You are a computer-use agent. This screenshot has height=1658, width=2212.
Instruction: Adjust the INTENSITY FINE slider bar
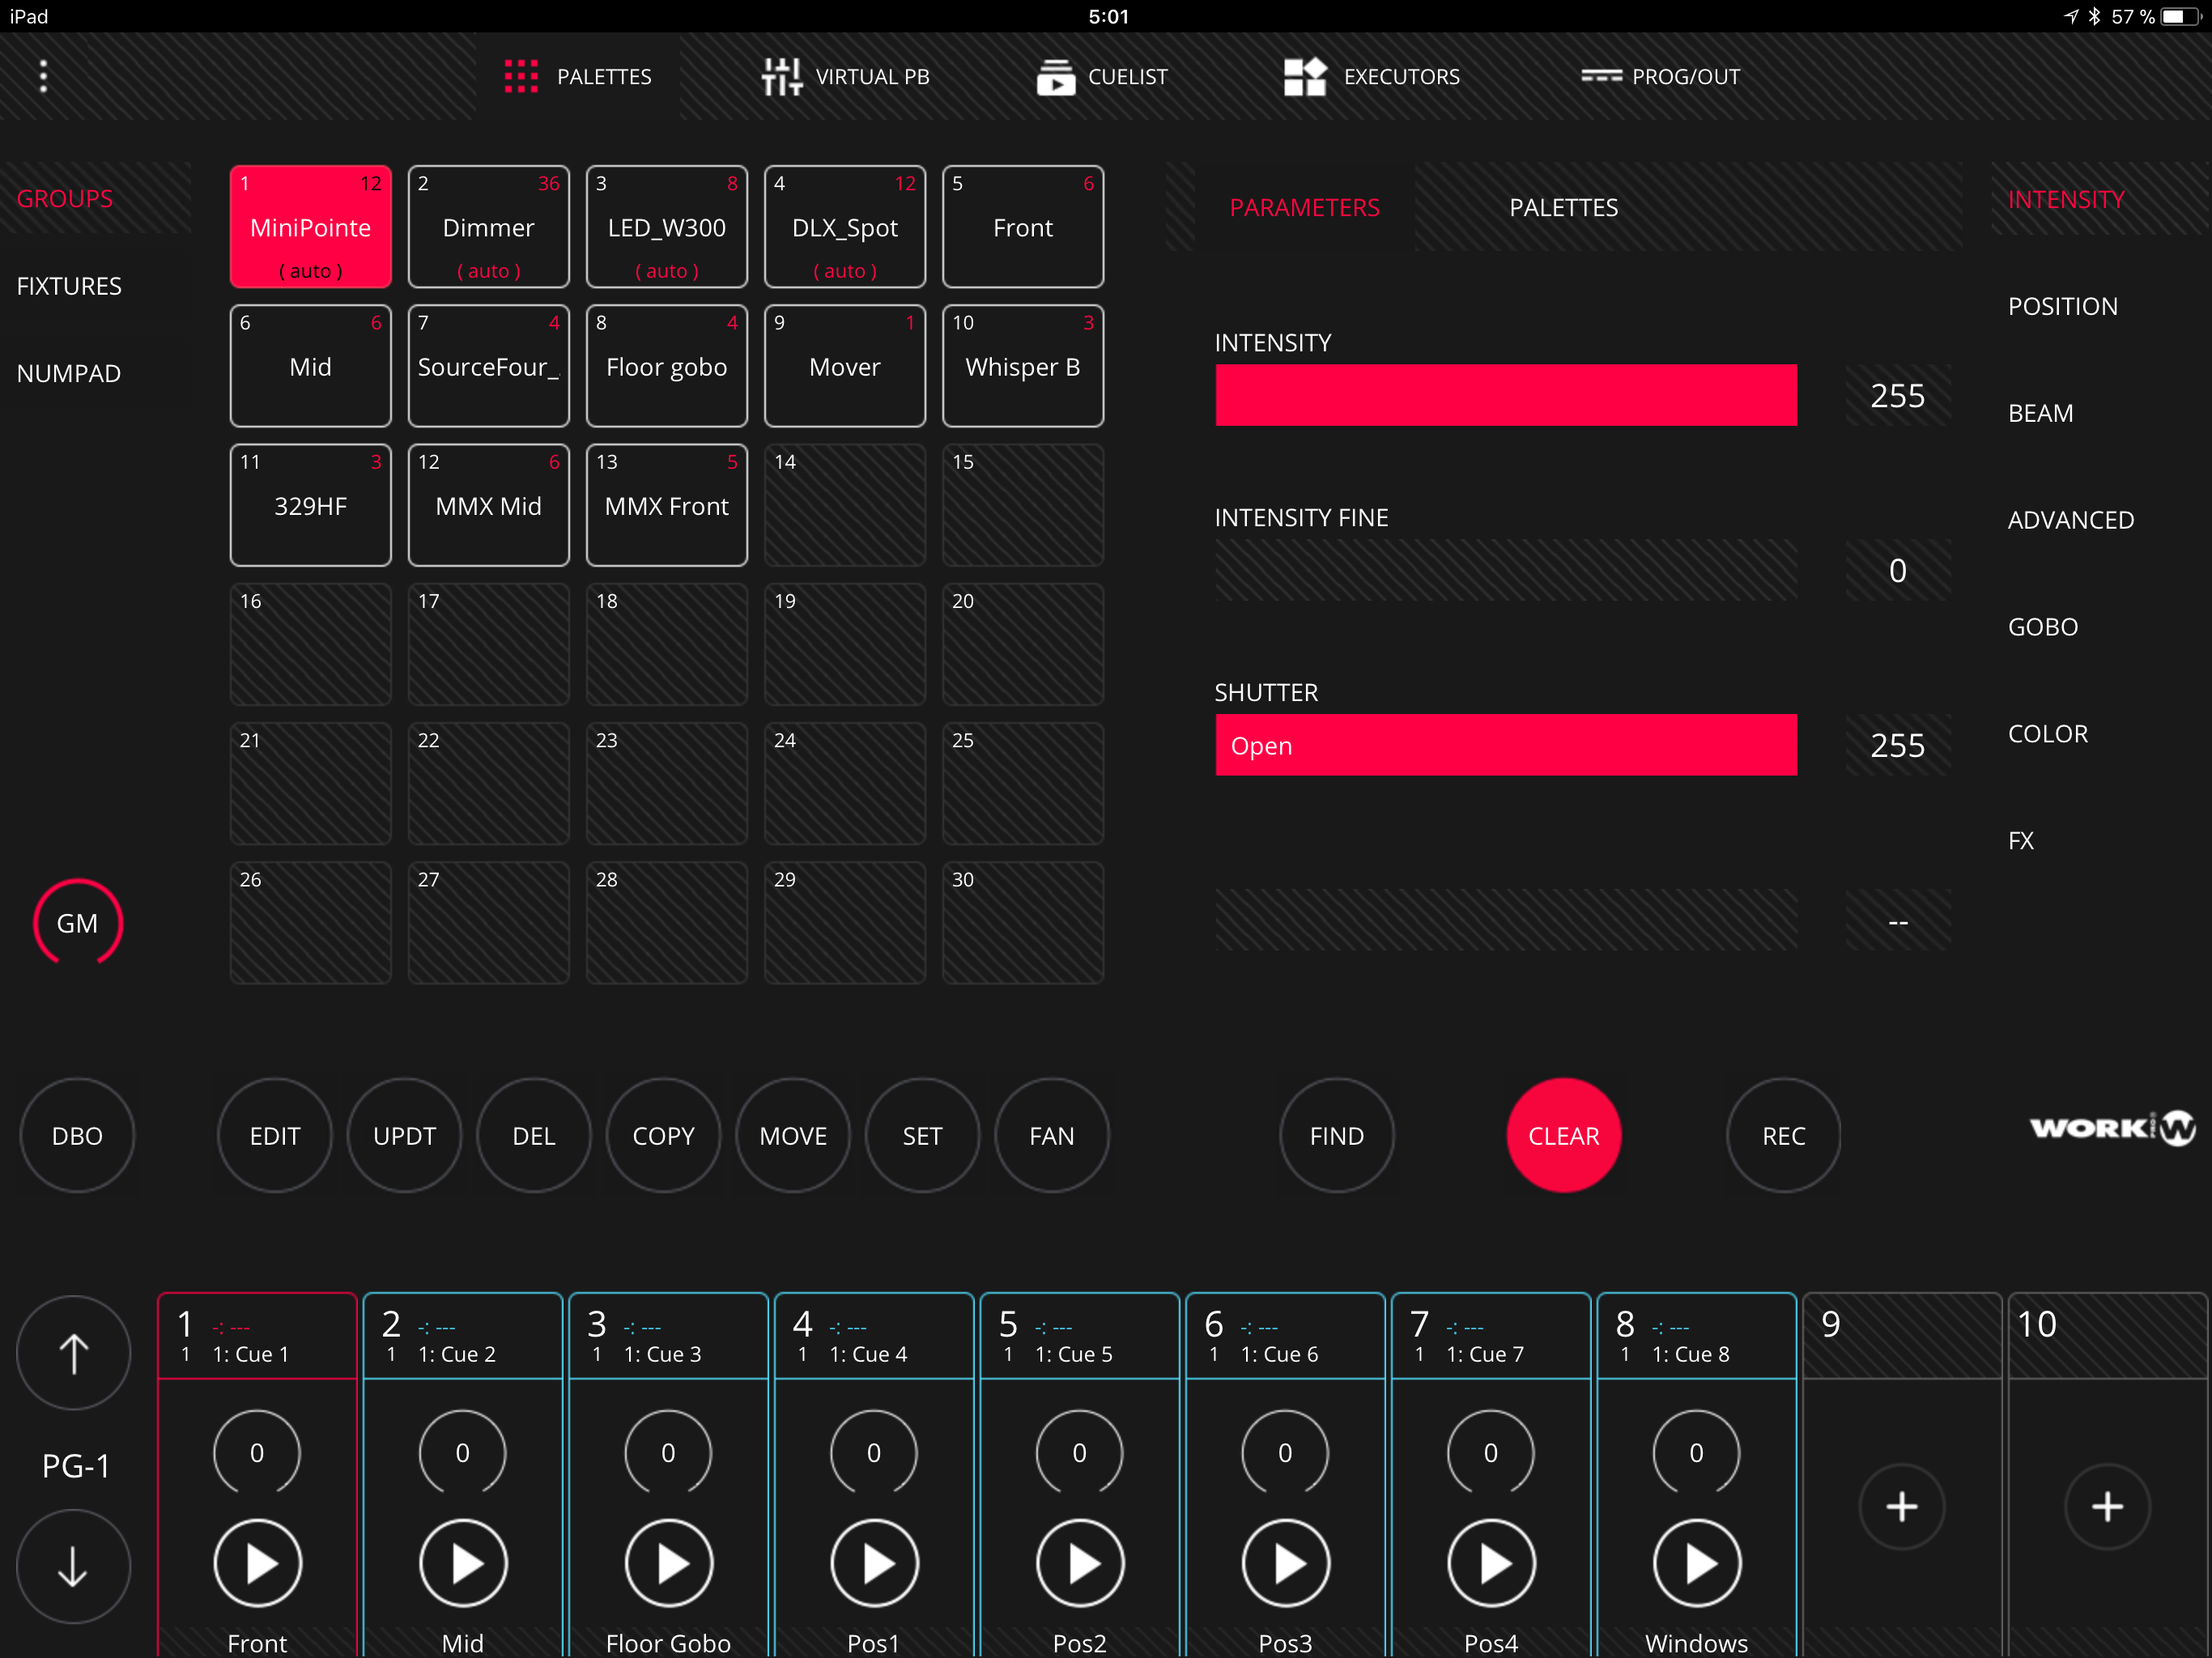pos(1505,570)
